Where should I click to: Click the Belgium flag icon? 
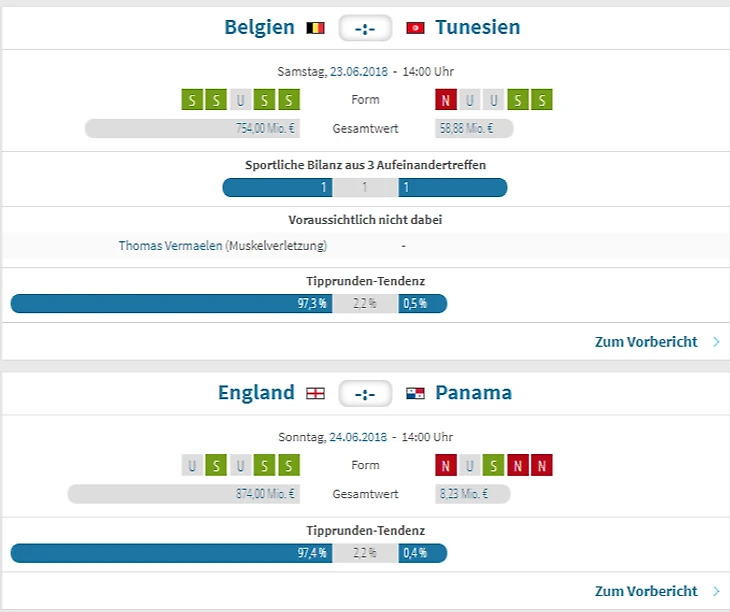coord(315,28)
